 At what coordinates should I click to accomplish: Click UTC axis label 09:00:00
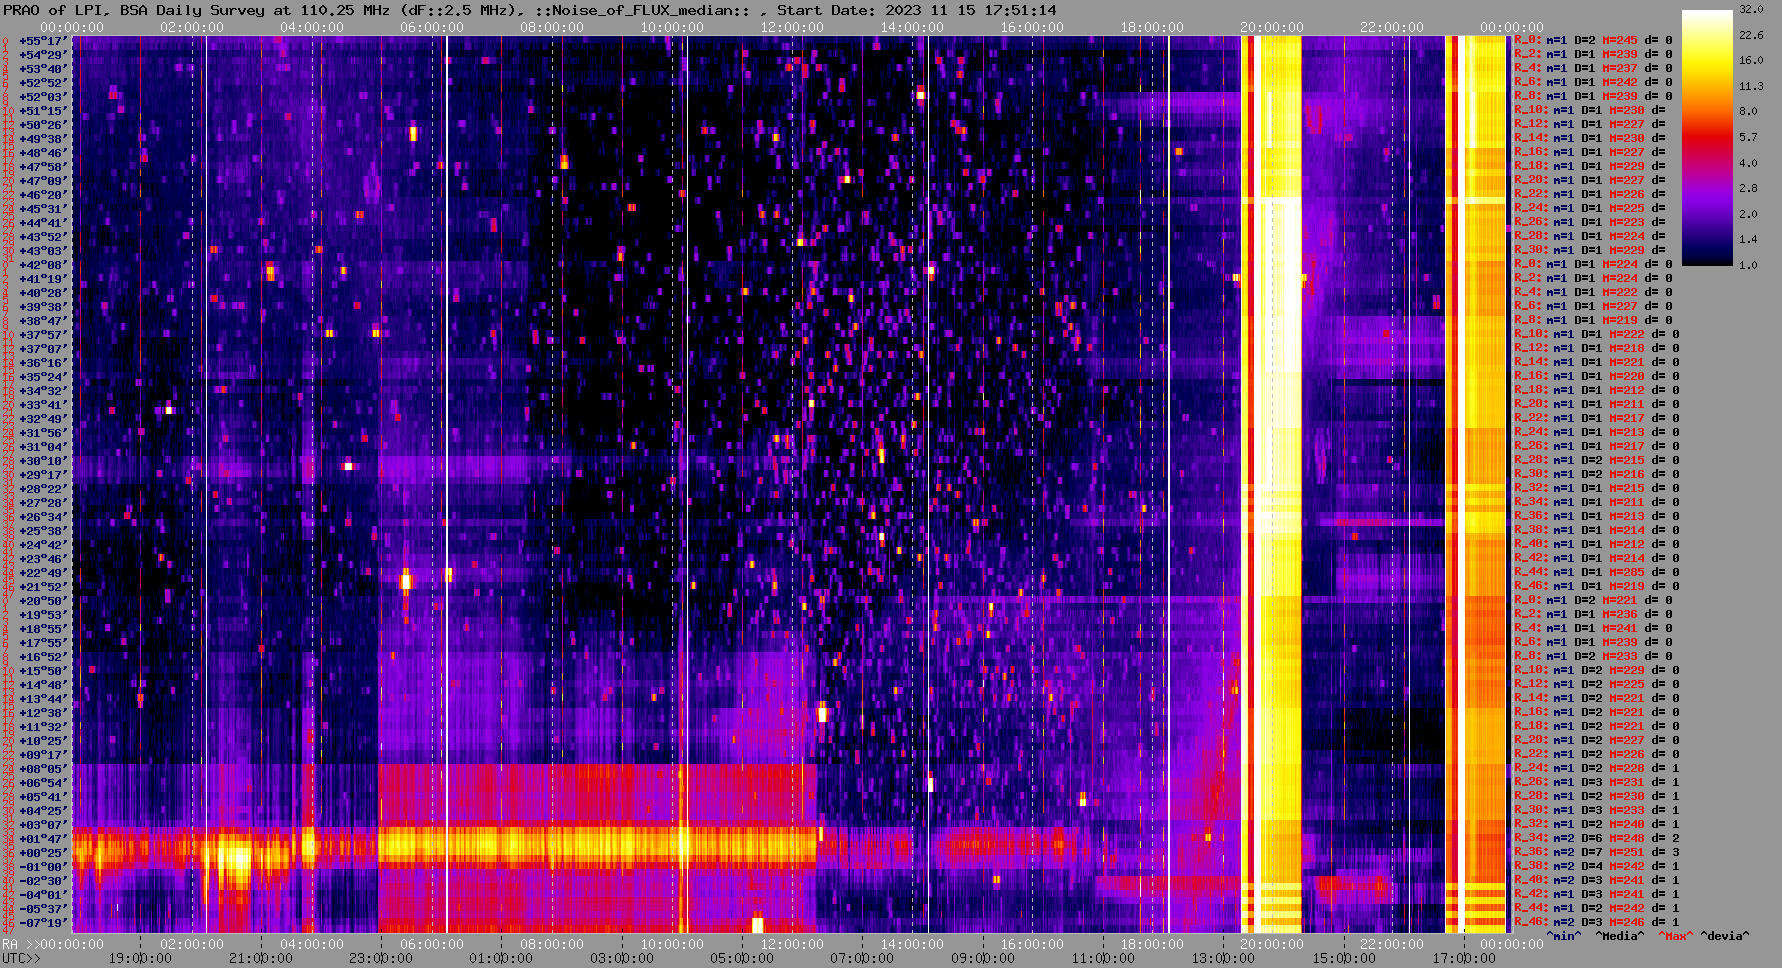pos(983,958)
